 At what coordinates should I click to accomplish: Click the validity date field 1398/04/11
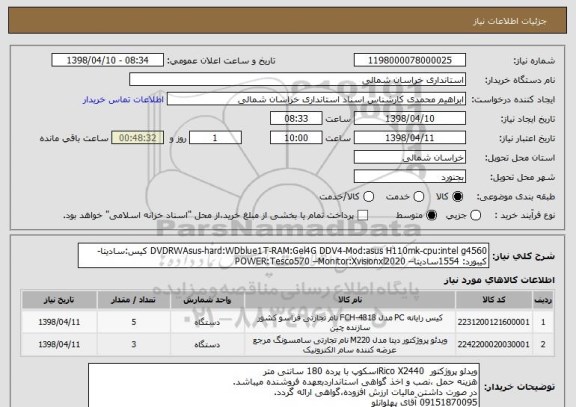click(410, 138)
